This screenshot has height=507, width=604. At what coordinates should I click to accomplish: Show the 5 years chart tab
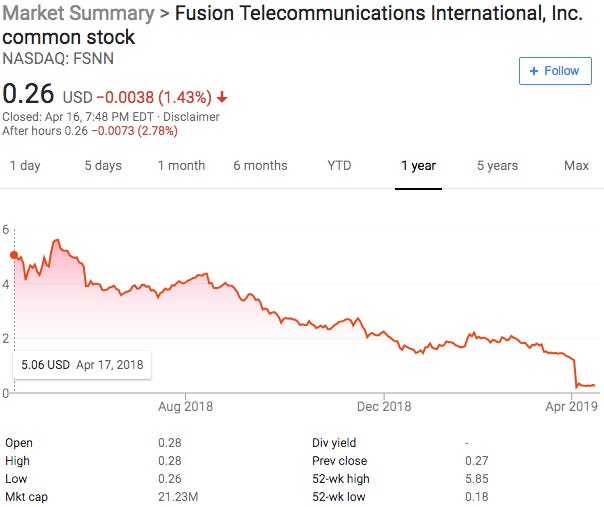coord(497,166)
